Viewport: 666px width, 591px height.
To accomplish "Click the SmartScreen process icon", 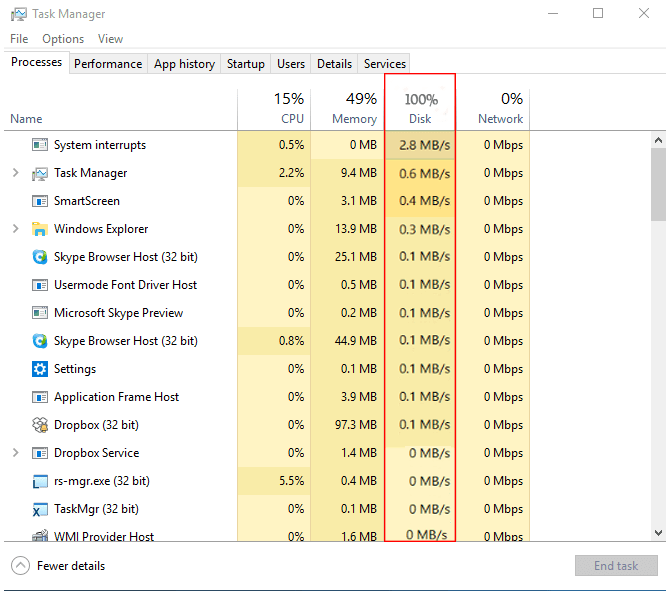I will [40, 201].
